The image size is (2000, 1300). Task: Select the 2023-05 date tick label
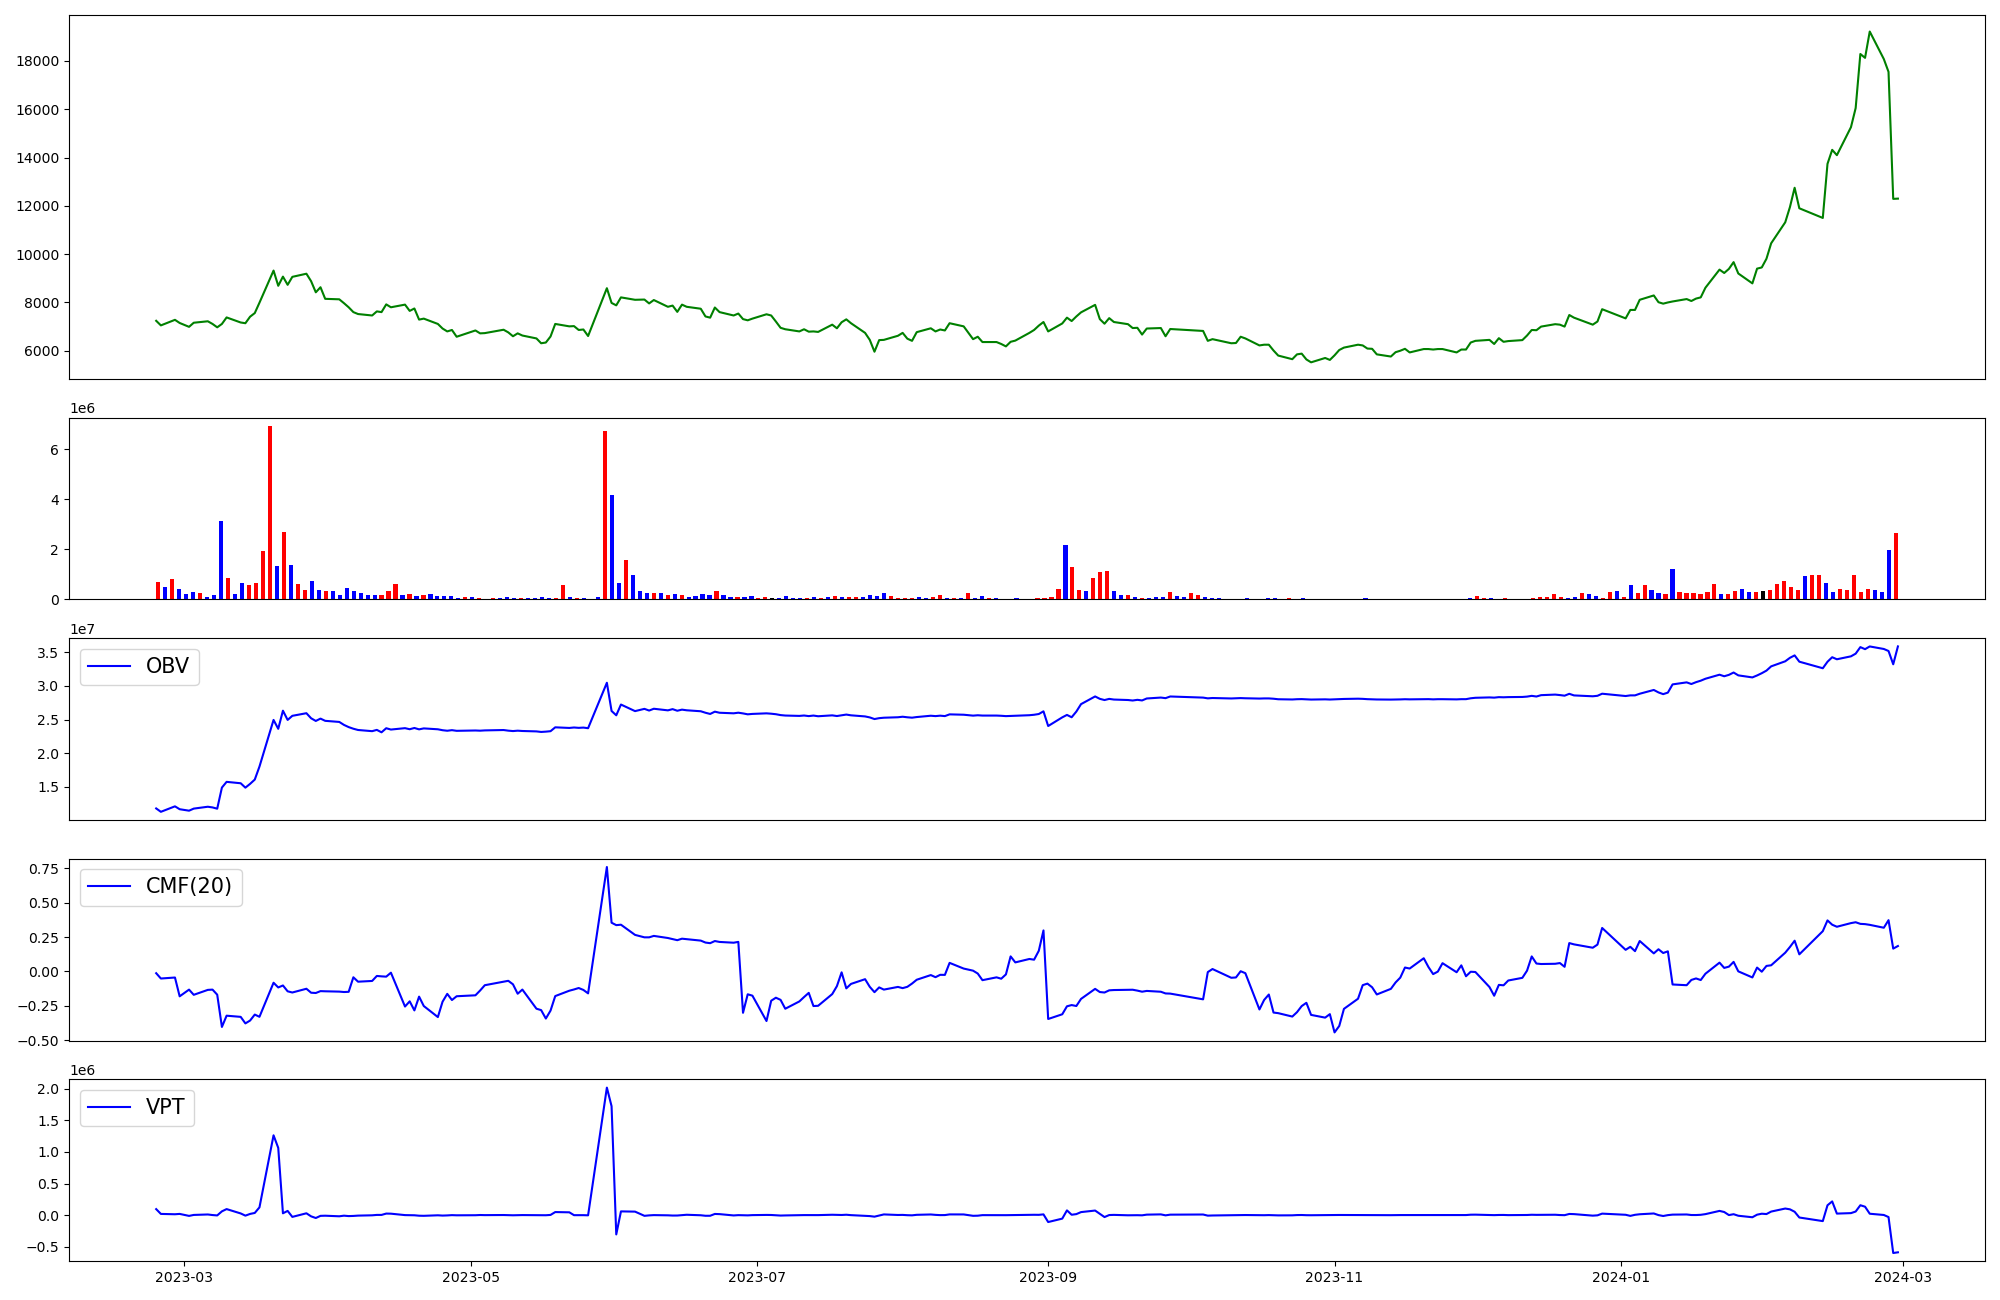(x=470, y=1277)
